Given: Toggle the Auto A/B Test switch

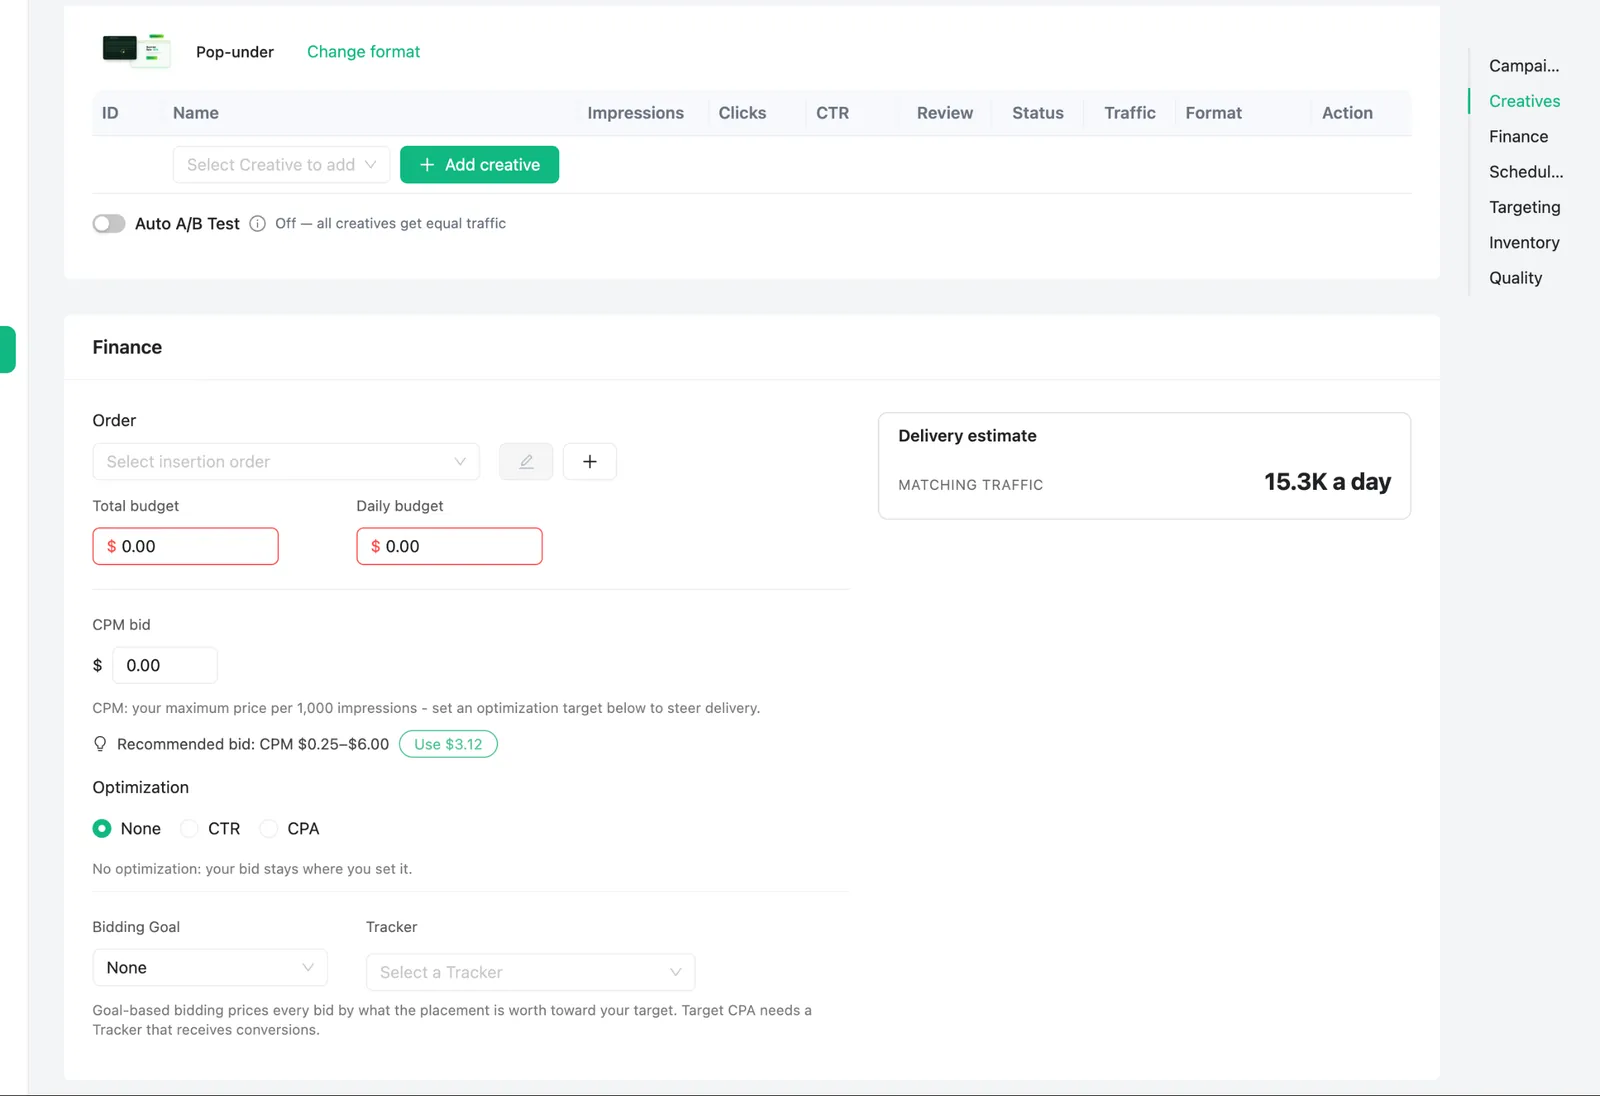Looking at the screenshot, I should pyautogui.click(x=109, y=223).
